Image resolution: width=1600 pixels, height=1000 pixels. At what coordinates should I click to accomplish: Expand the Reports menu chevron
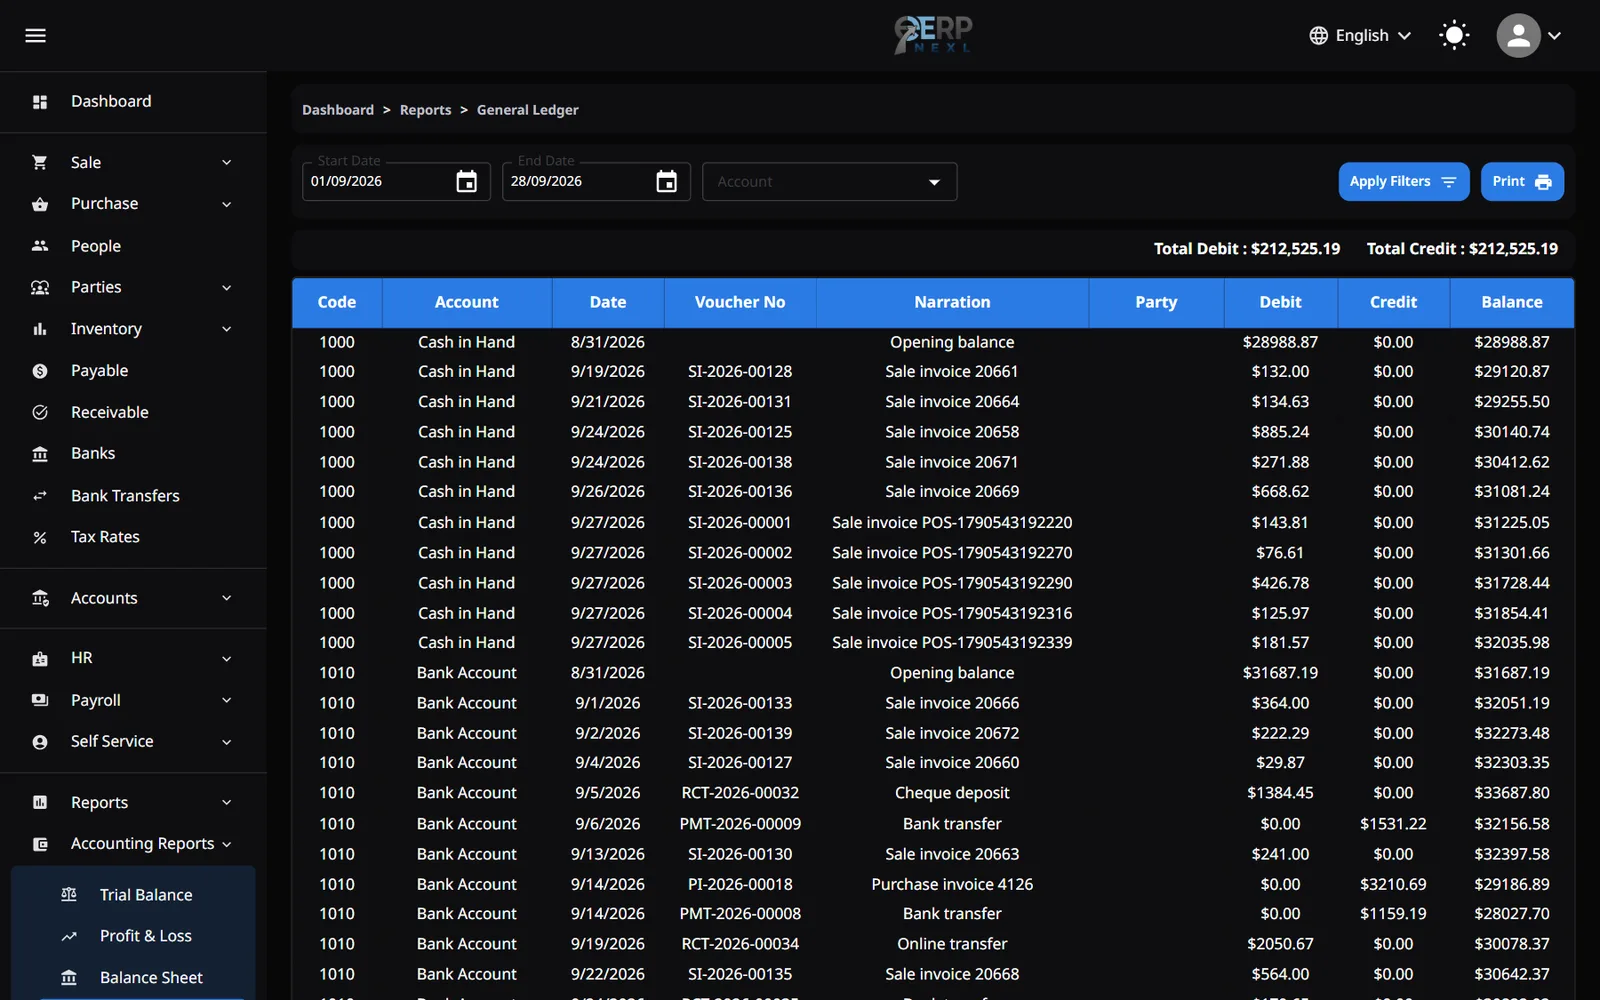click(x=227, y=802)
